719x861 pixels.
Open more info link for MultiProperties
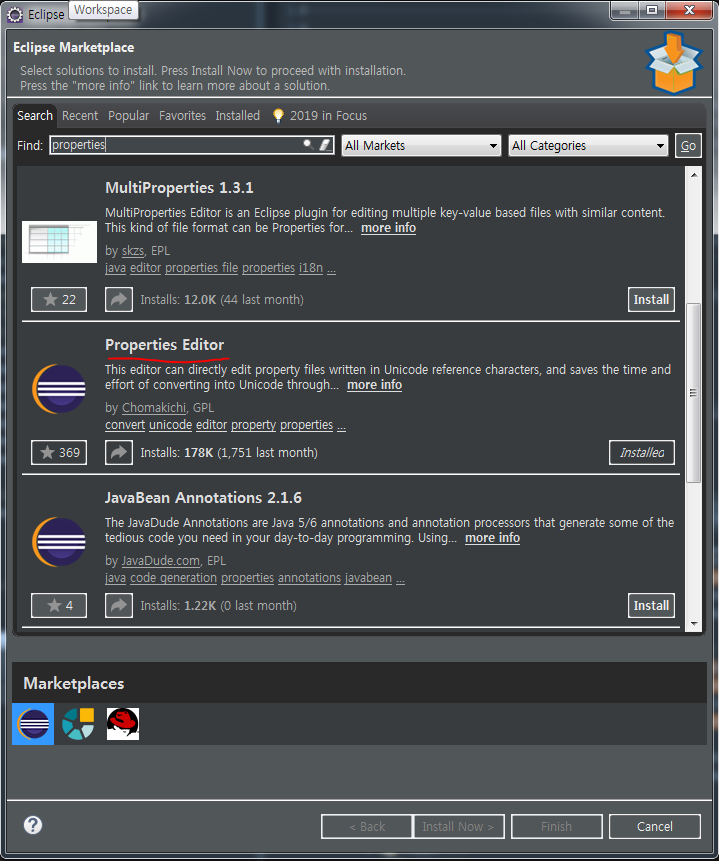[x=388, y=228]
